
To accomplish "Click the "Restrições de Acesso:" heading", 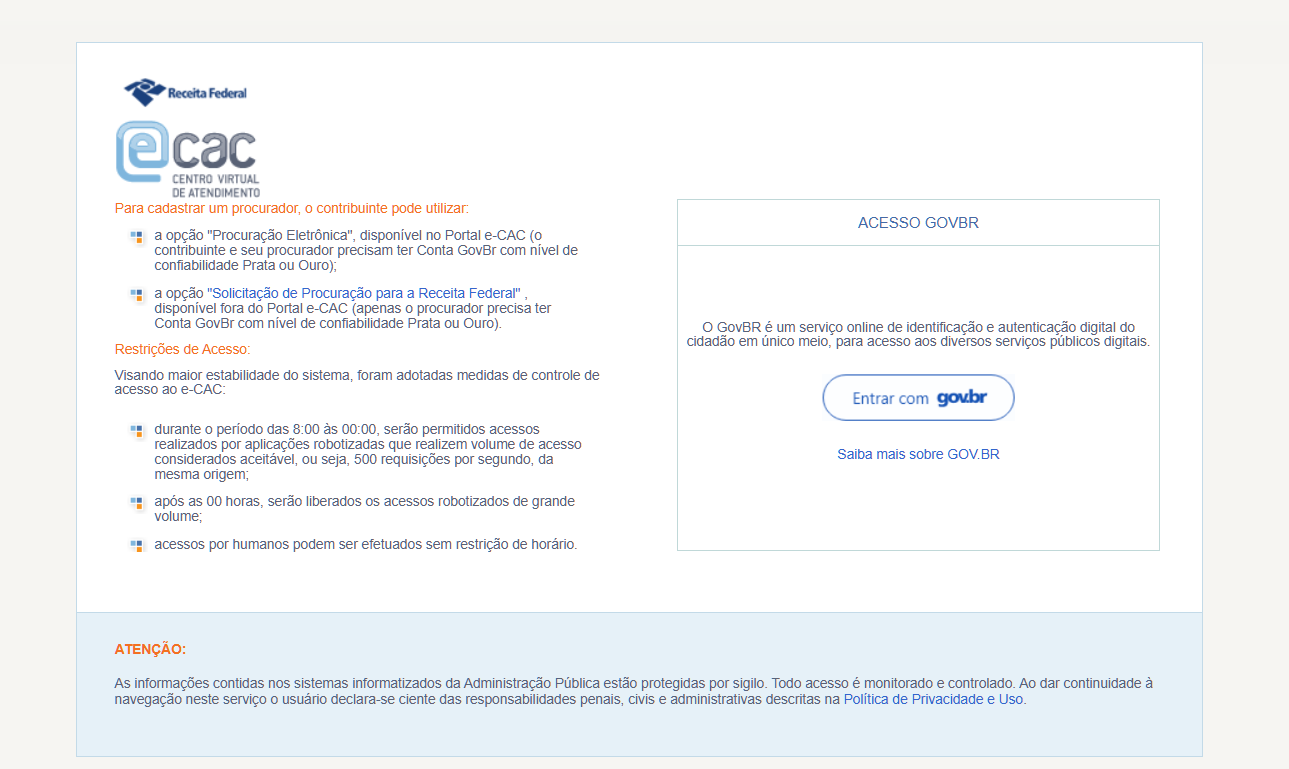I will point(183,349).
